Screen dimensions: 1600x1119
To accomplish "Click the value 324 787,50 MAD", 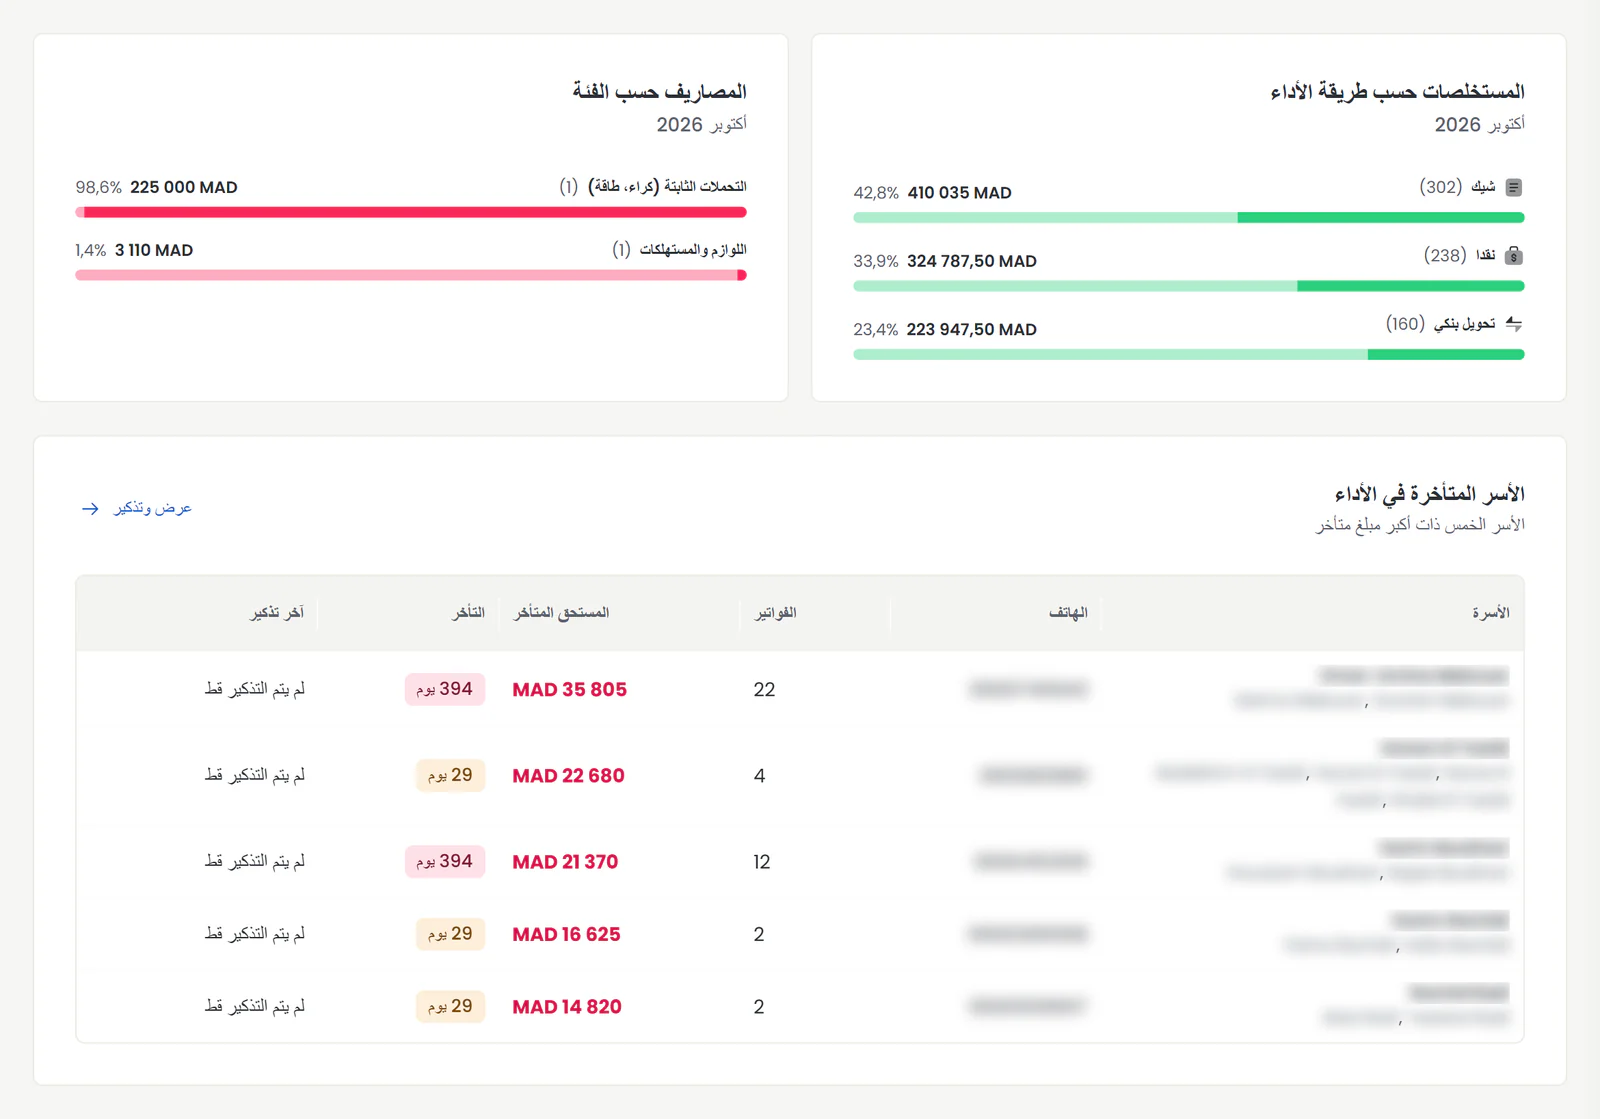I will click(972, 261).
